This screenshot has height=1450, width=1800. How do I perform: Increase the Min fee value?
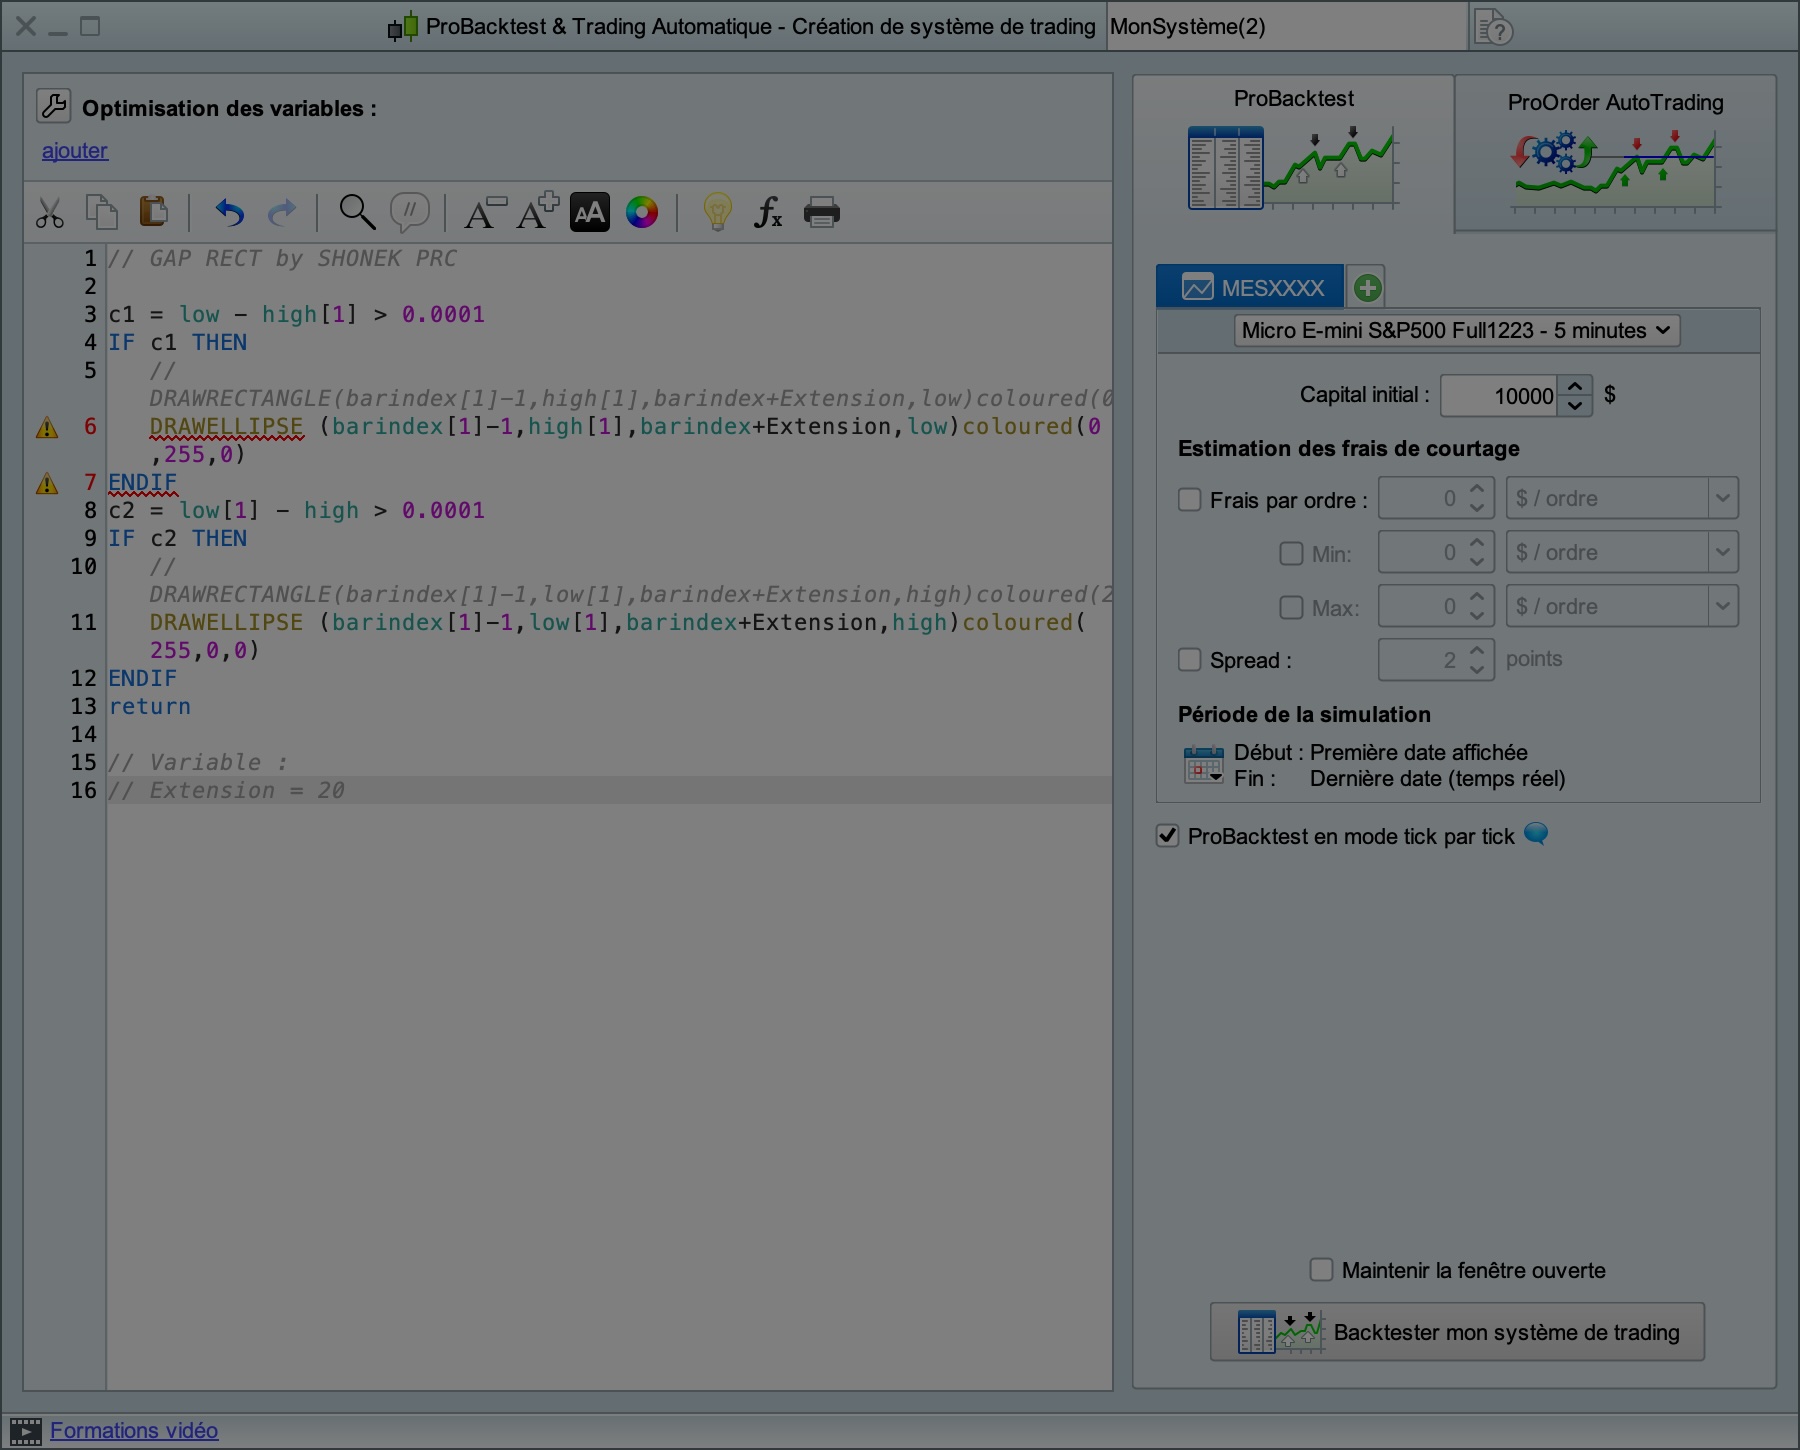(1477, 543)
